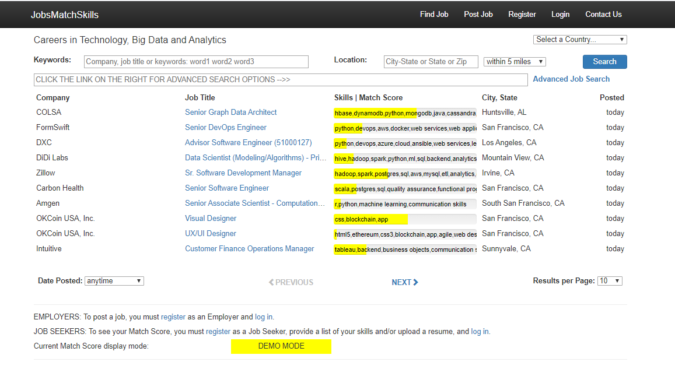This screenshot has width=675, height=383.
Task: Focus the Location City-State or Zip field
Action: [x=431, y=62]
